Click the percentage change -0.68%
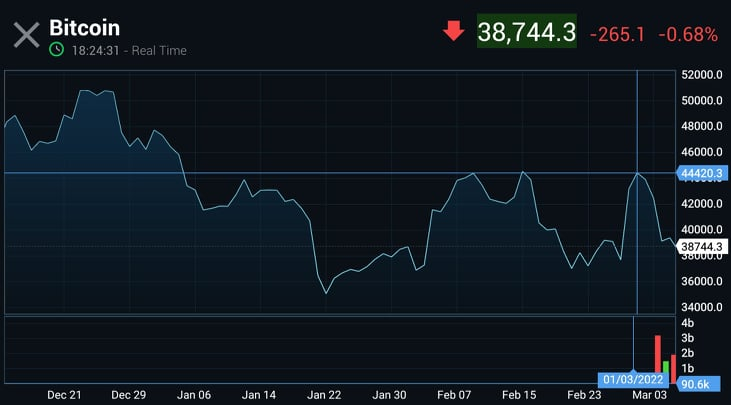This screenshot has width=731, height=405. pyautogui.click(x=688, y=34)
